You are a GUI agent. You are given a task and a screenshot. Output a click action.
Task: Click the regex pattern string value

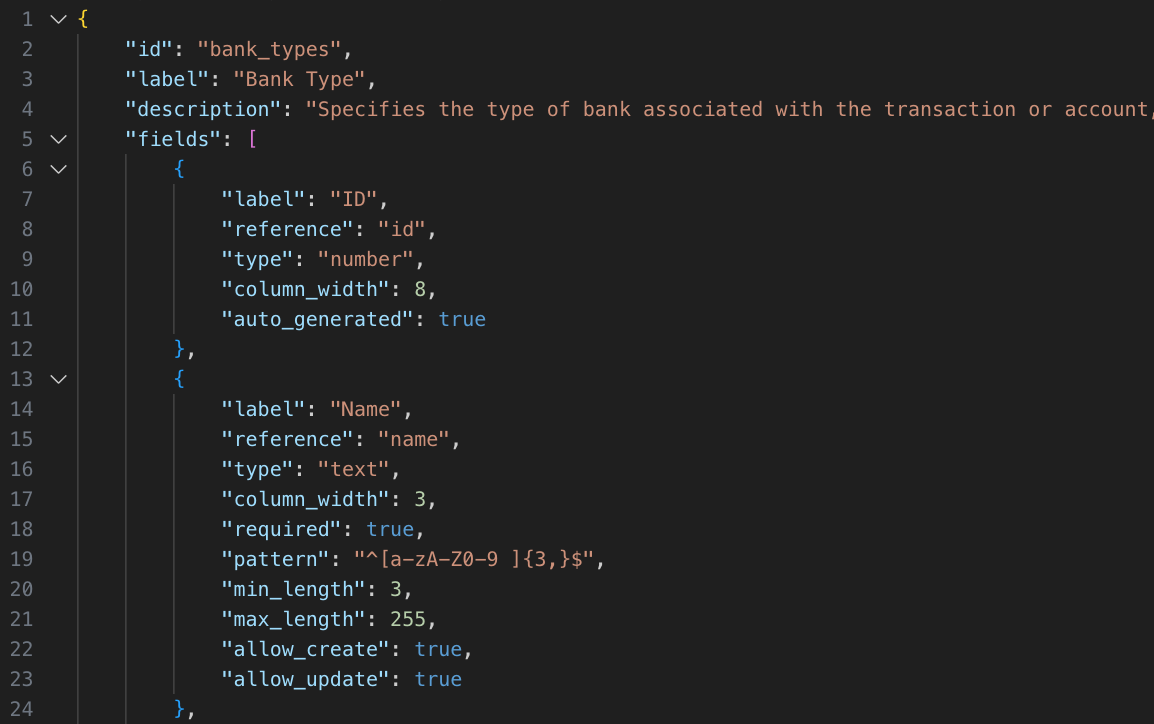click(x=474, y=559)
